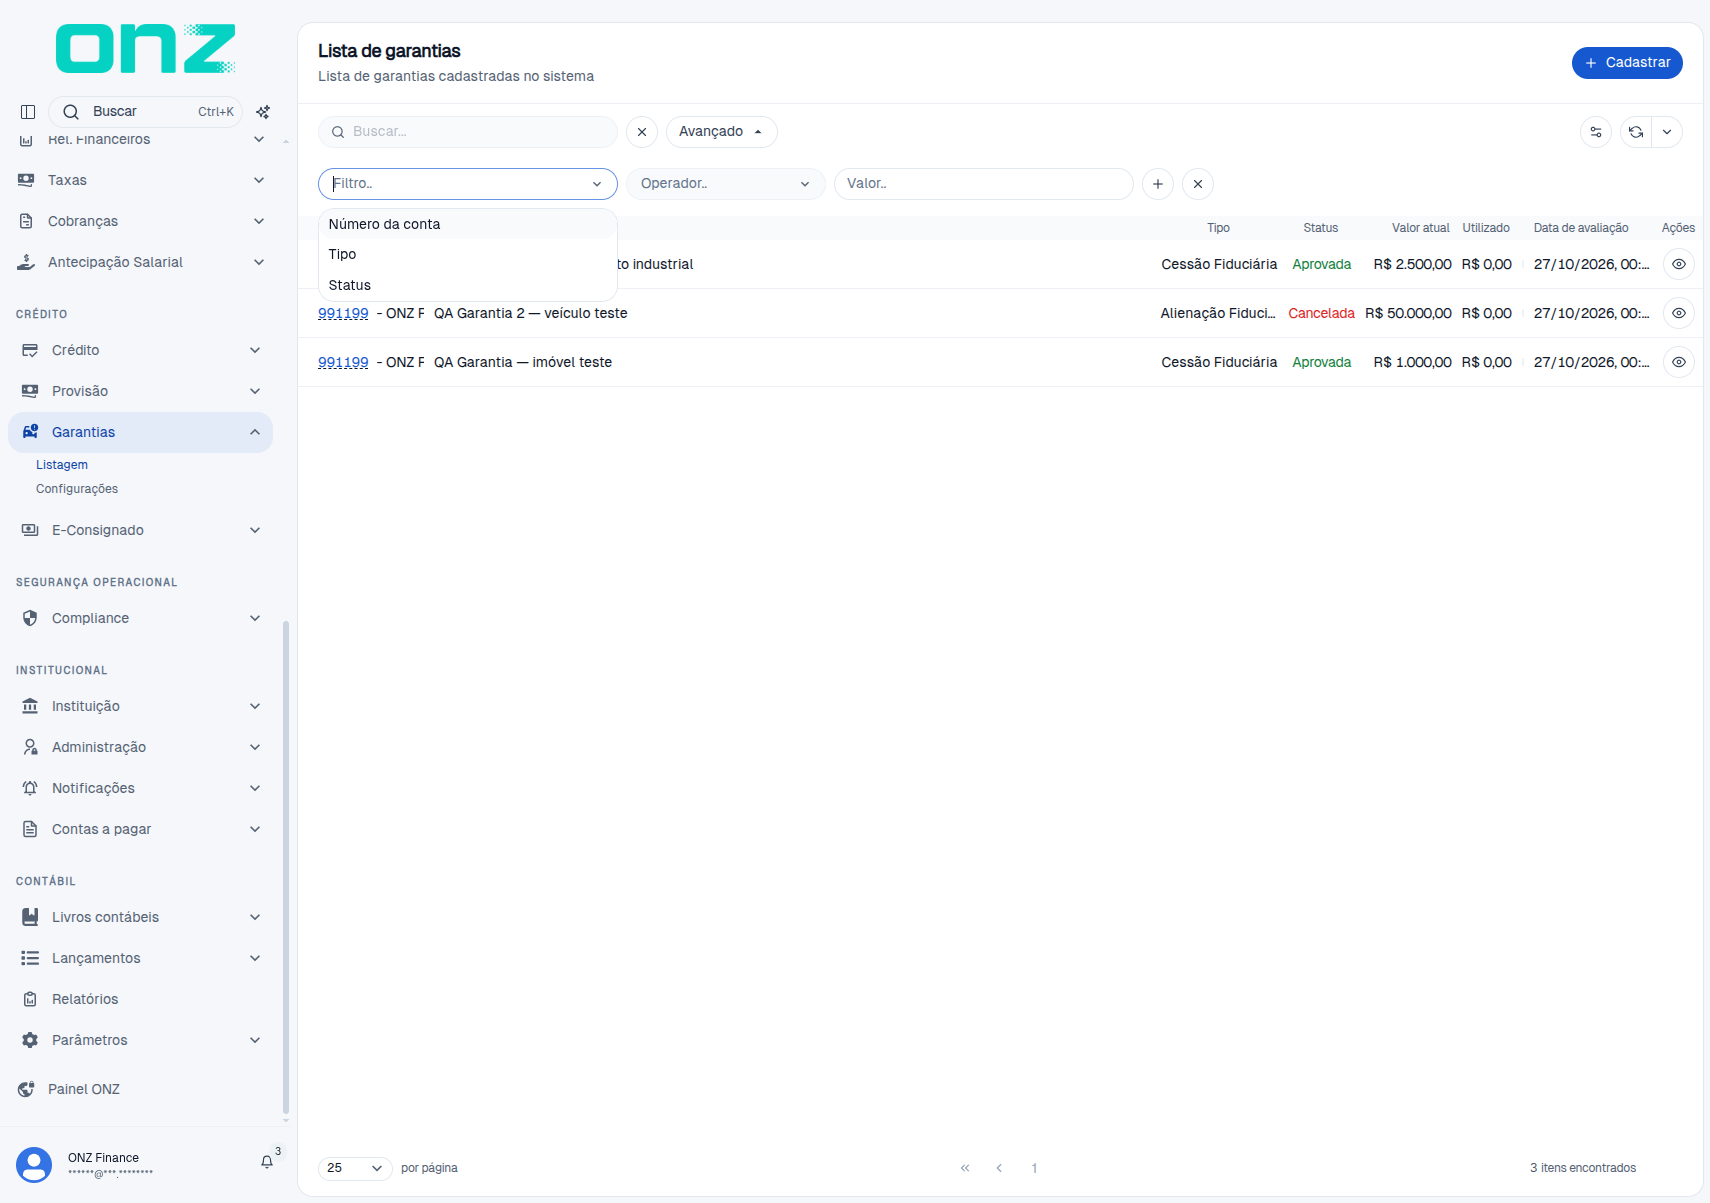Click the sidebar vertical scrollbar
The height and width of the screenshot is (1203, 1710).
coord(286,867)
